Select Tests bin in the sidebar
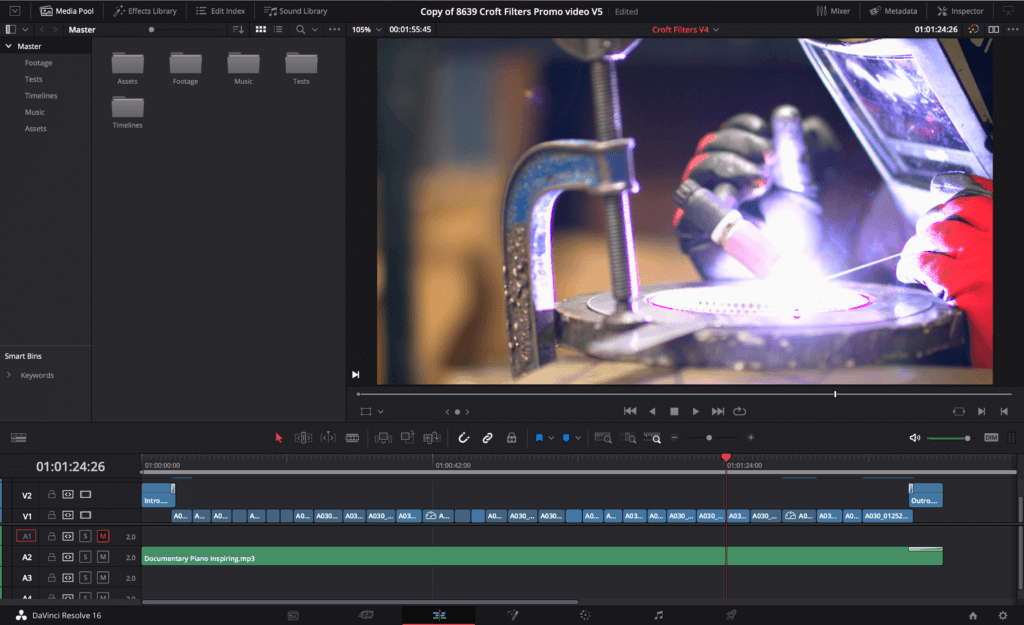Image resolution: width=1024 pixels, height=625 pixels. click(33, 79)
